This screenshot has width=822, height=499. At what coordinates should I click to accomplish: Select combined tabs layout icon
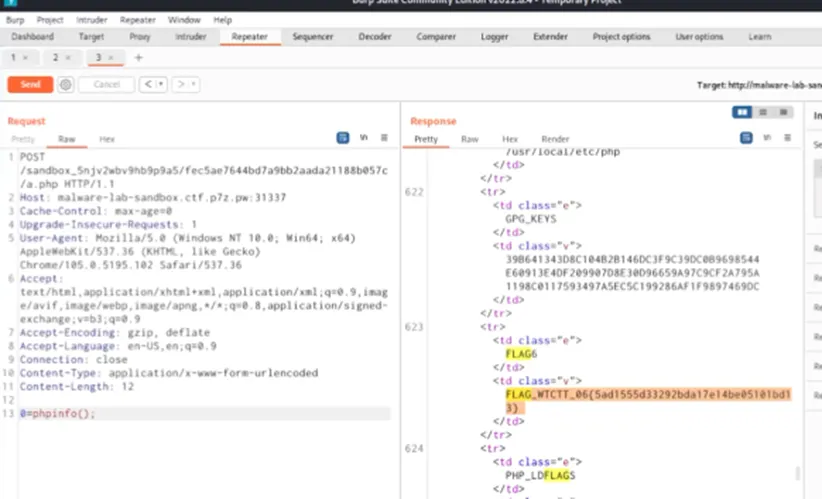click(784, 112)
